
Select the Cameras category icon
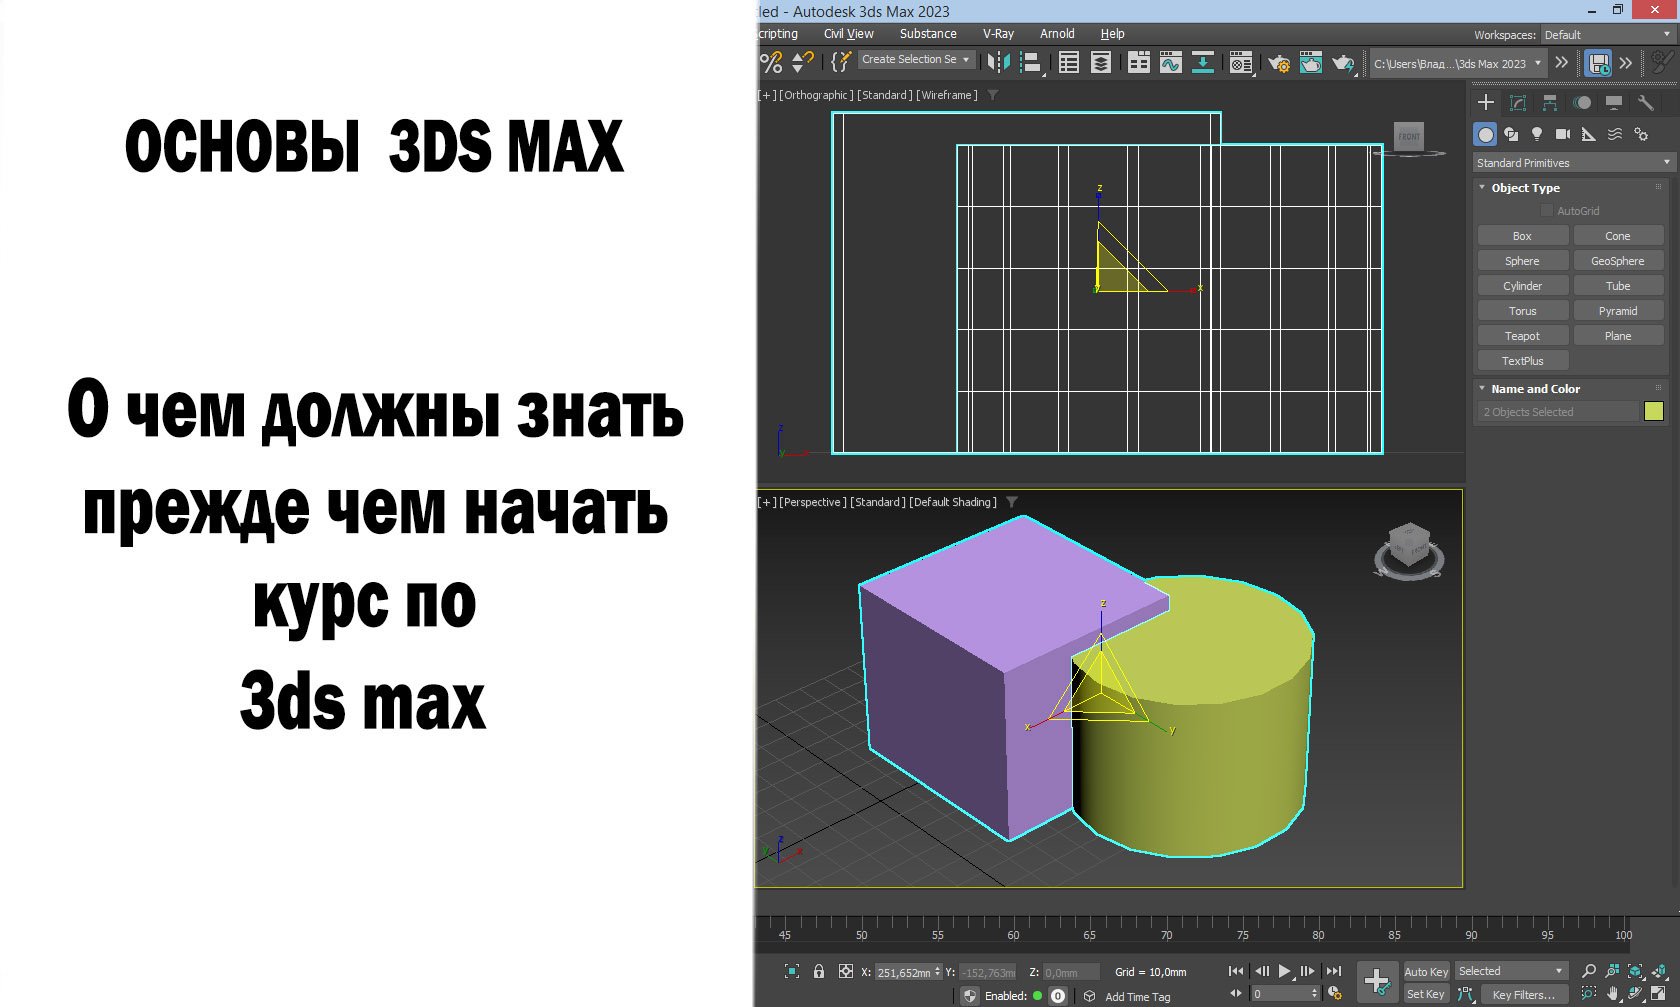coord(1563,134)
